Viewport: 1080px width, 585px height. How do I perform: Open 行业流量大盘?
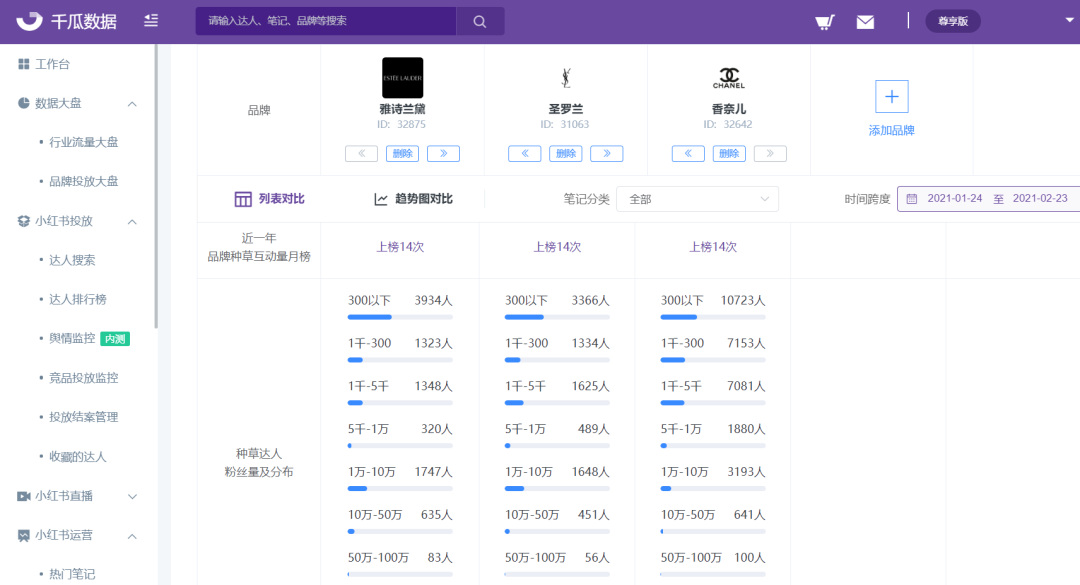(x=83, y=142)
